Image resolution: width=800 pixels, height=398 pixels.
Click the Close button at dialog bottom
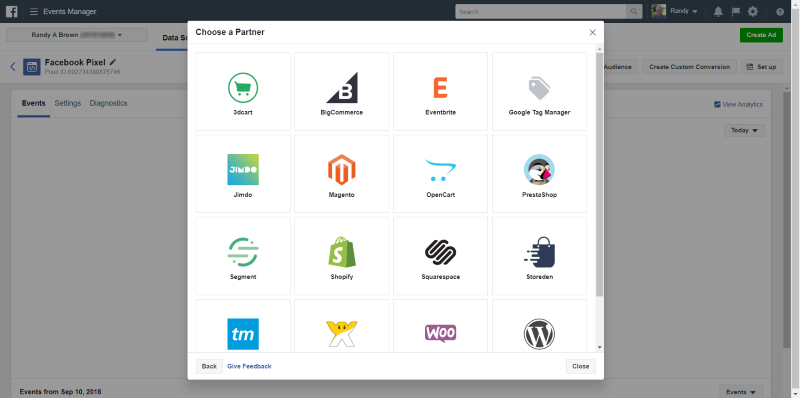click(581, 366)
